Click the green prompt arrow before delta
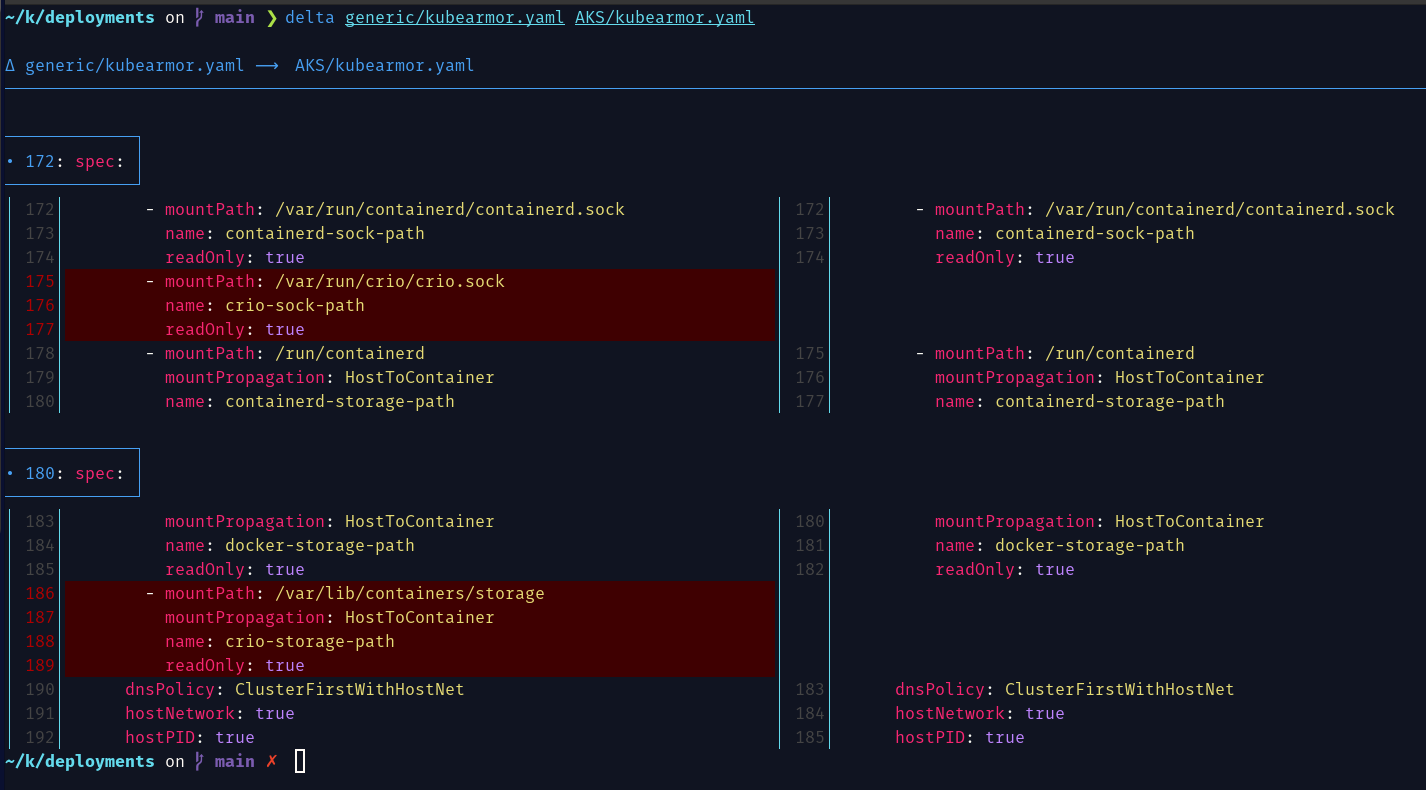The width and height of the screenshot is (1426, 790). coord(270,18)
